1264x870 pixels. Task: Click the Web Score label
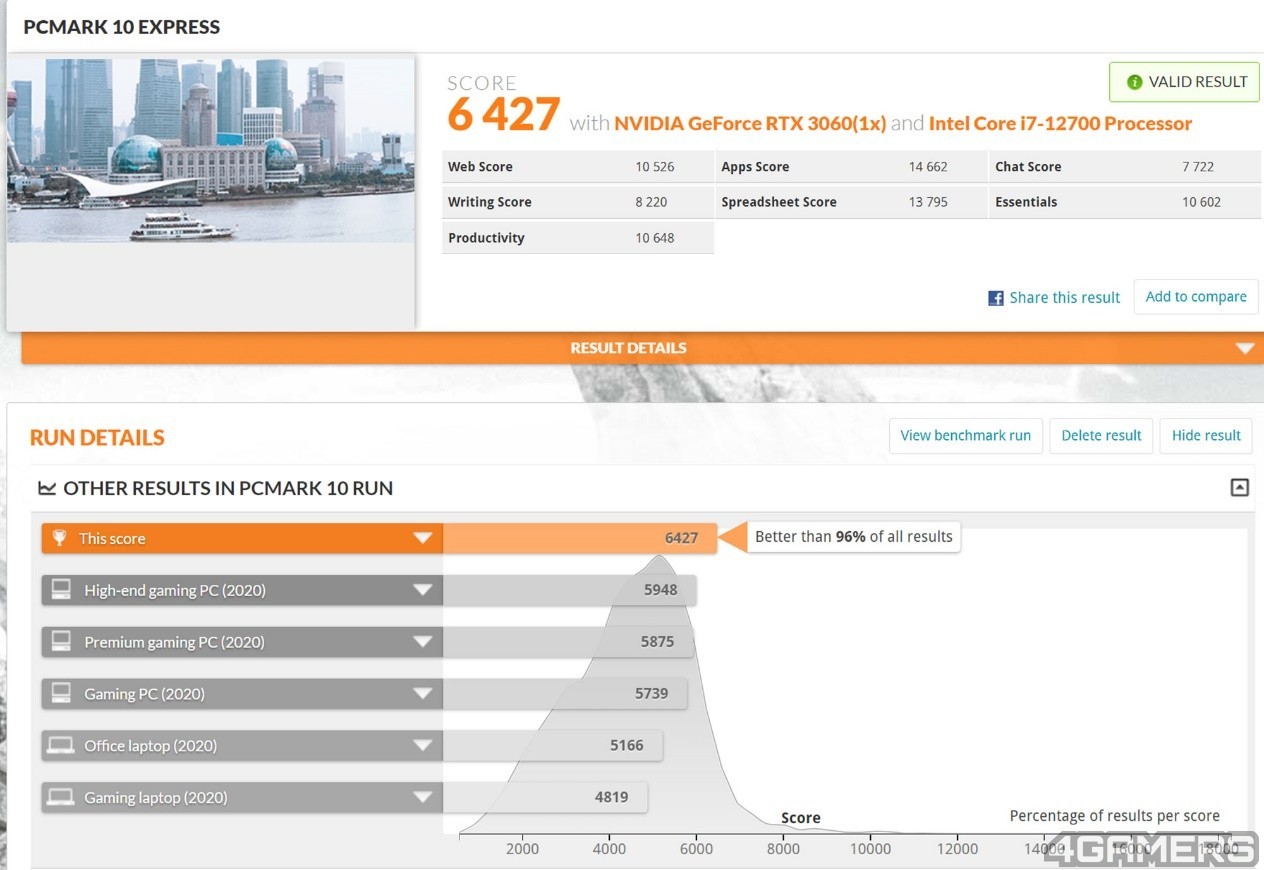click(480, 167)
